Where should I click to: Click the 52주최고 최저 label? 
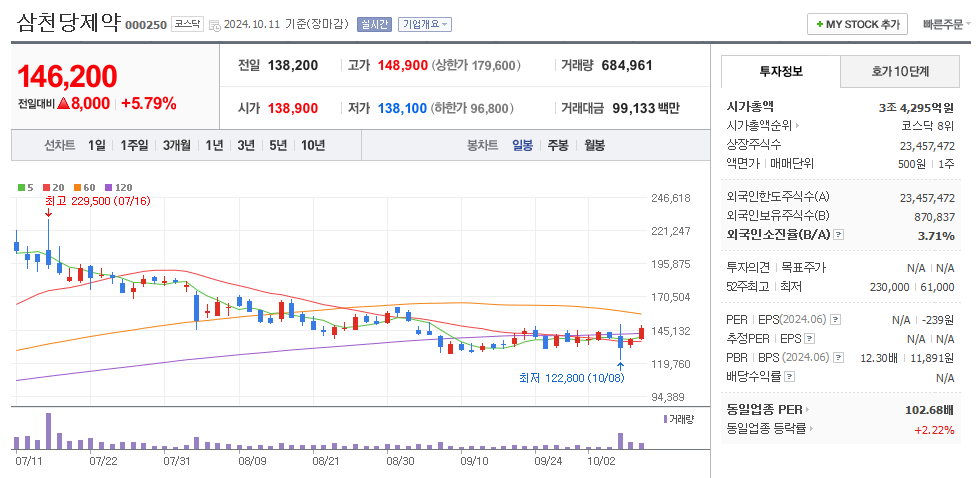click(x=764, y=286)
